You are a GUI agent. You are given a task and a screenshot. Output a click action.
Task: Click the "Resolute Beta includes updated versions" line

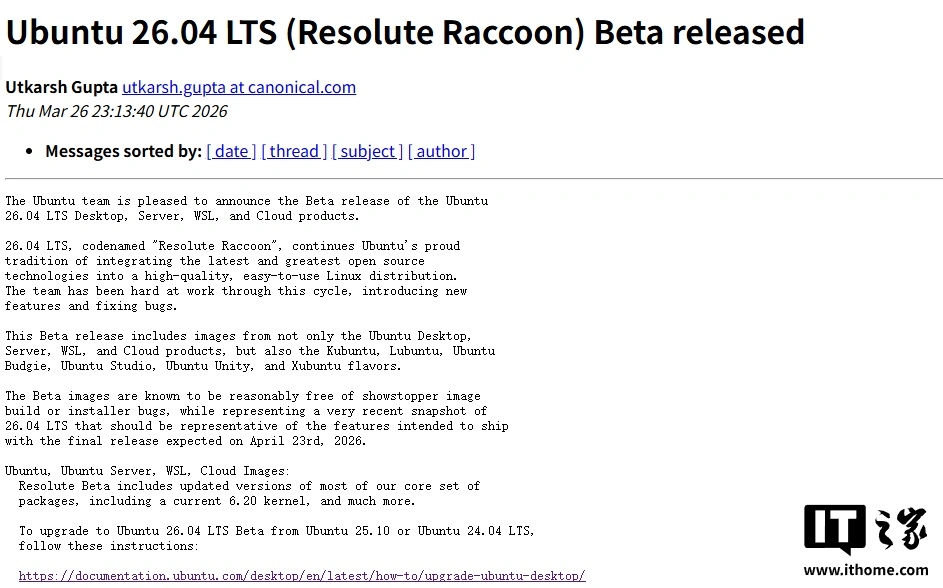point(249,486)
